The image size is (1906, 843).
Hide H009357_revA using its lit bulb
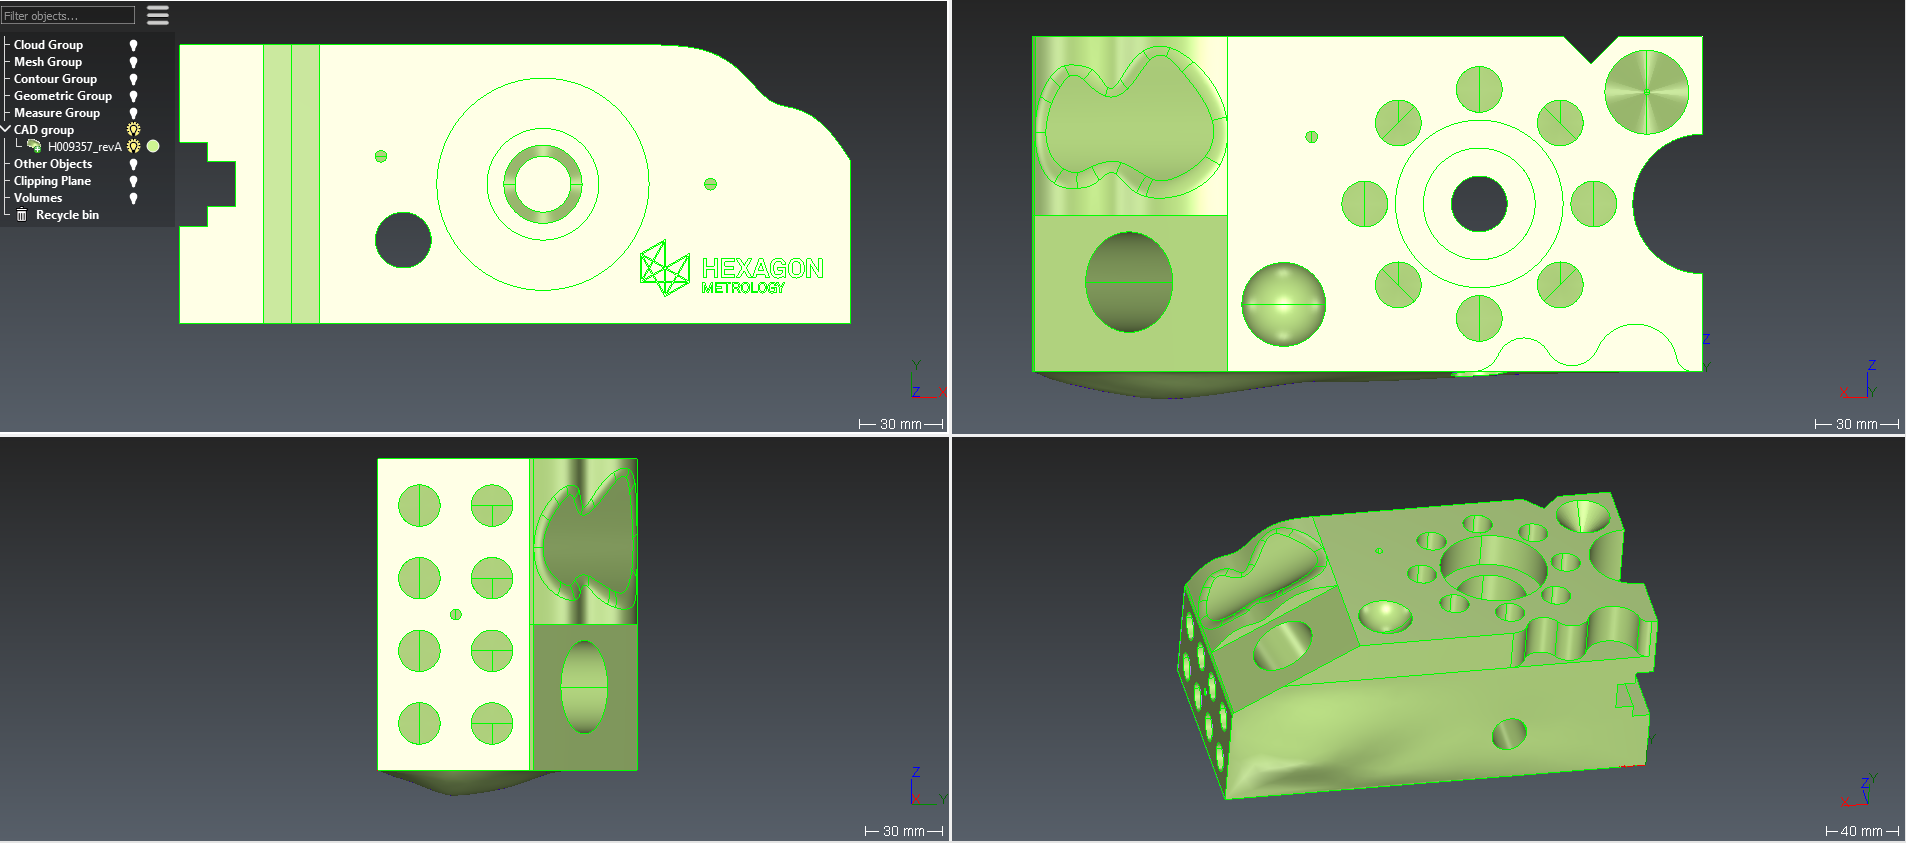click(133, 147)
